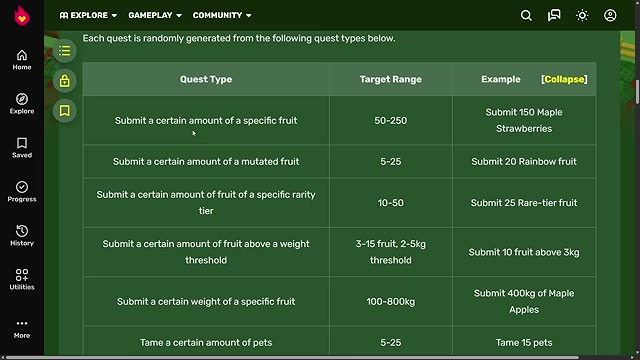
Task: Click the Quest Type column header
Action: (x=206, y=79)
